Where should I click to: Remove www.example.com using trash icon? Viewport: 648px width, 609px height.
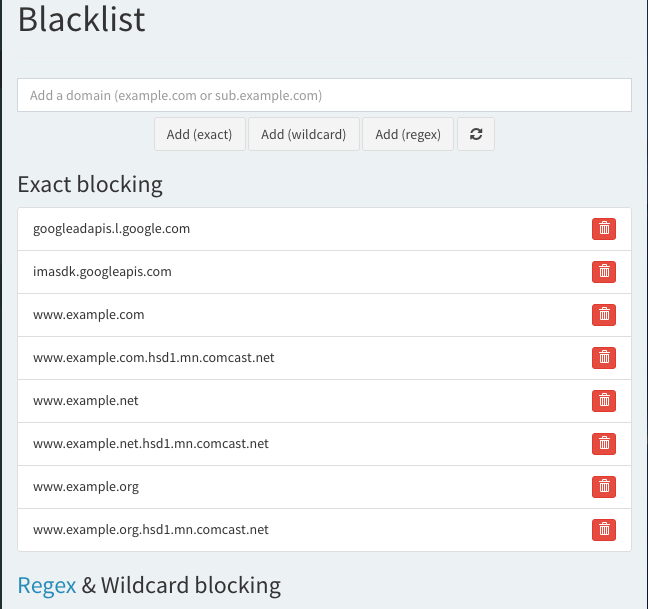[x=604, y=315]
